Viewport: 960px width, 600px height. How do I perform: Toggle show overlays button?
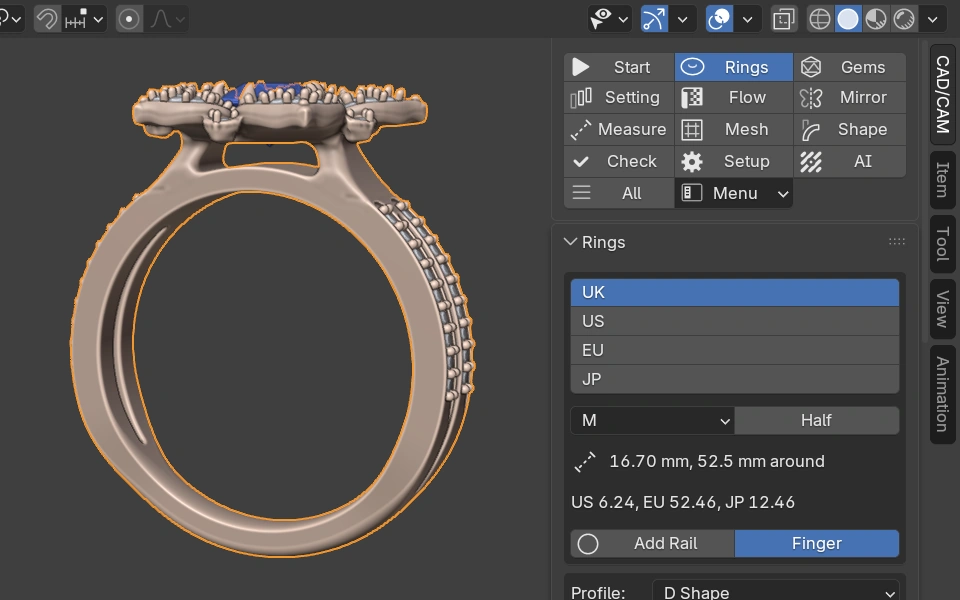pos(719,19)
